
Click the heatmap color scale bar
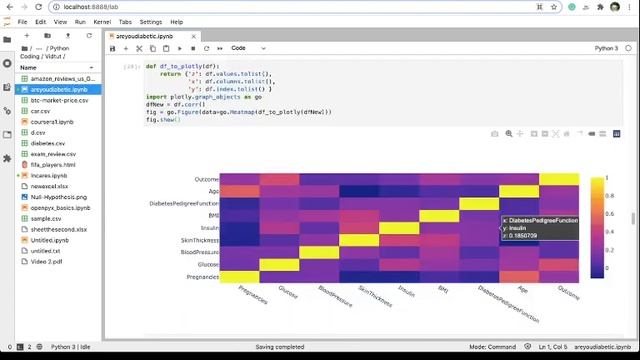[x=597, y=228]
